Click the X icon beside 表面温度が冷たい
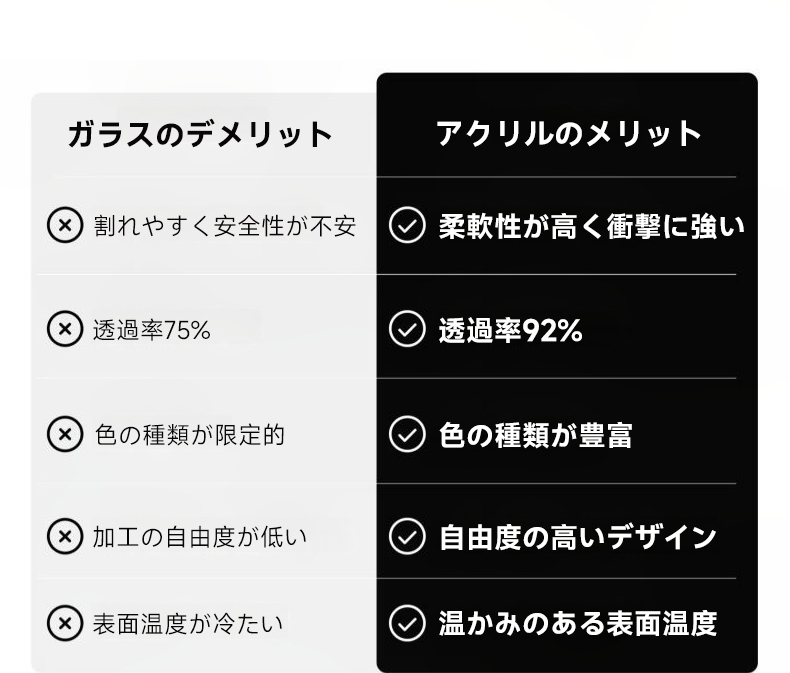Screen dimensions: 790x673 coord(65,623)
